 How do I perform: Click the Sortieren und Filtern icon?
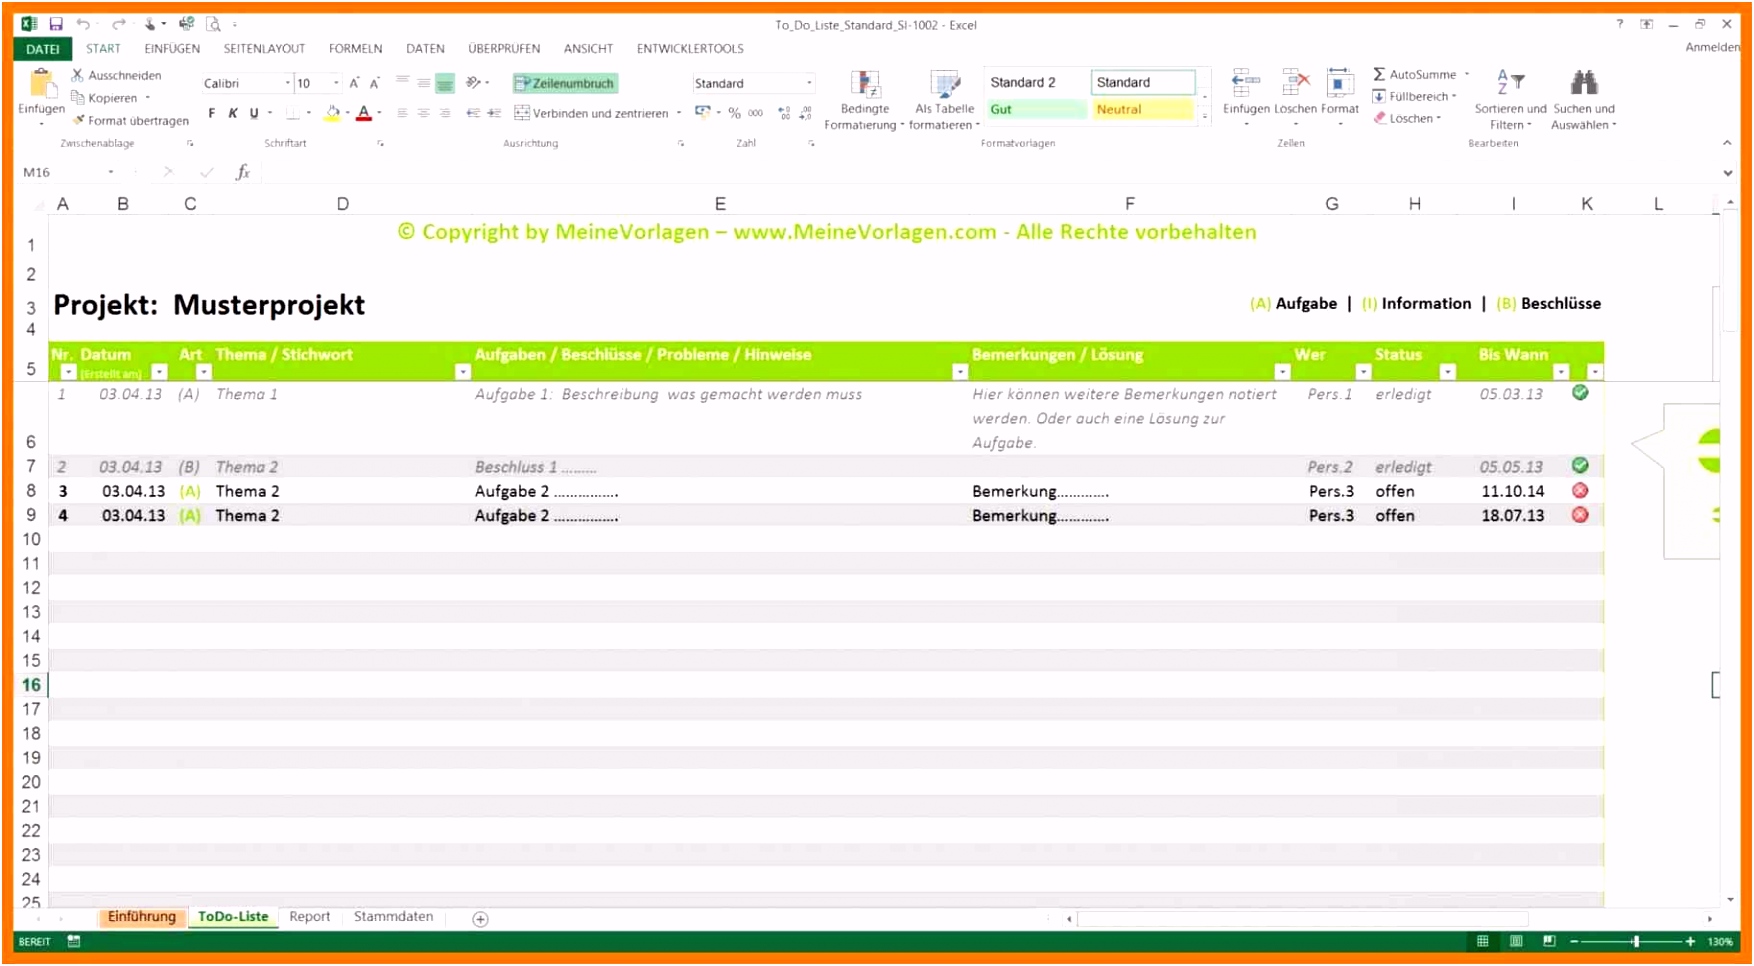[x=1510, y=83]
